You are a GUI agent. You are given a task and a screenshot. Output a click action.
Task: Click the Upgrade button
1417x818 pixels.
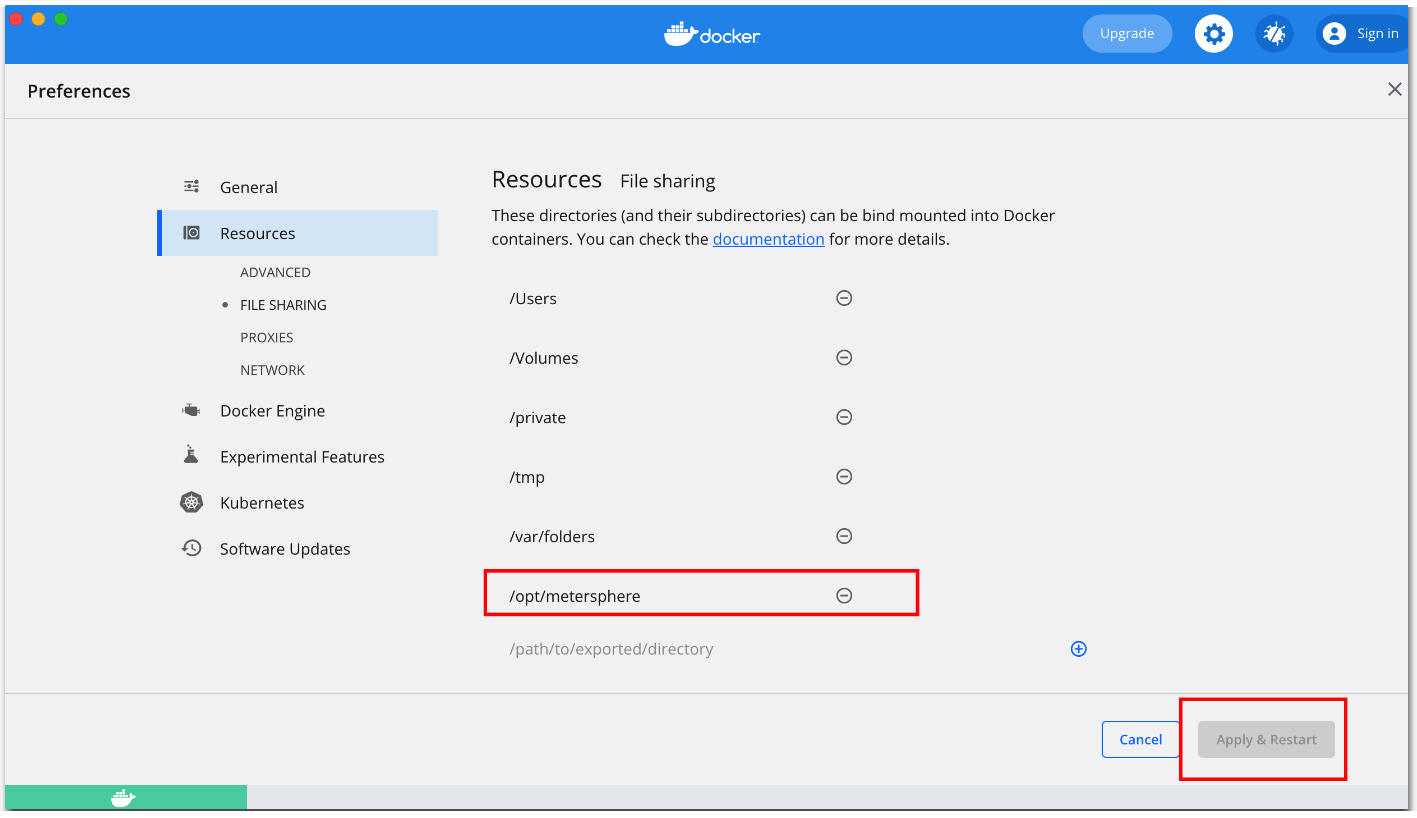(x=1127, y=34)
